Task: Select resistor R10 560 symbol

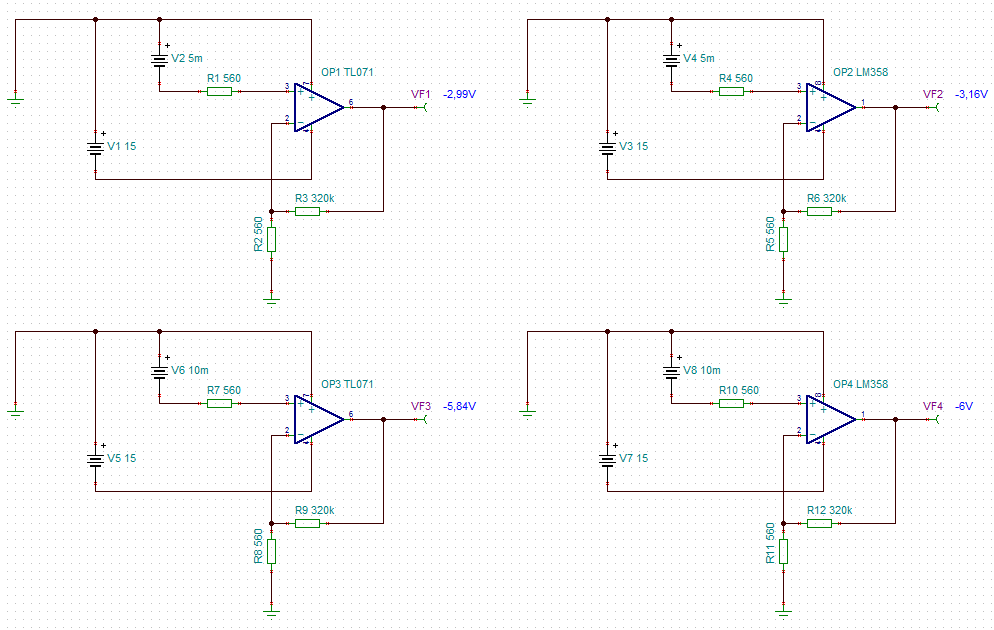Action: [x=732, y=403]
